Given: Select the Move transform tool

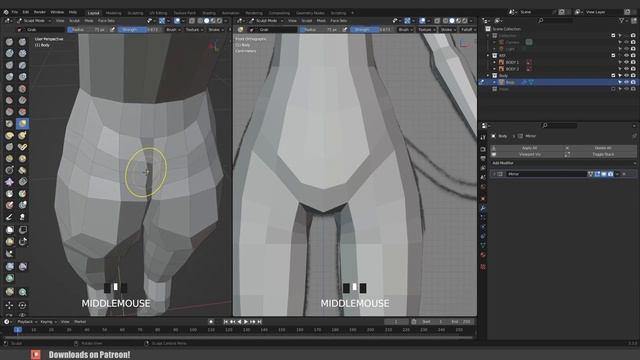Looking at the screenshot, I should tap(9, 305).
